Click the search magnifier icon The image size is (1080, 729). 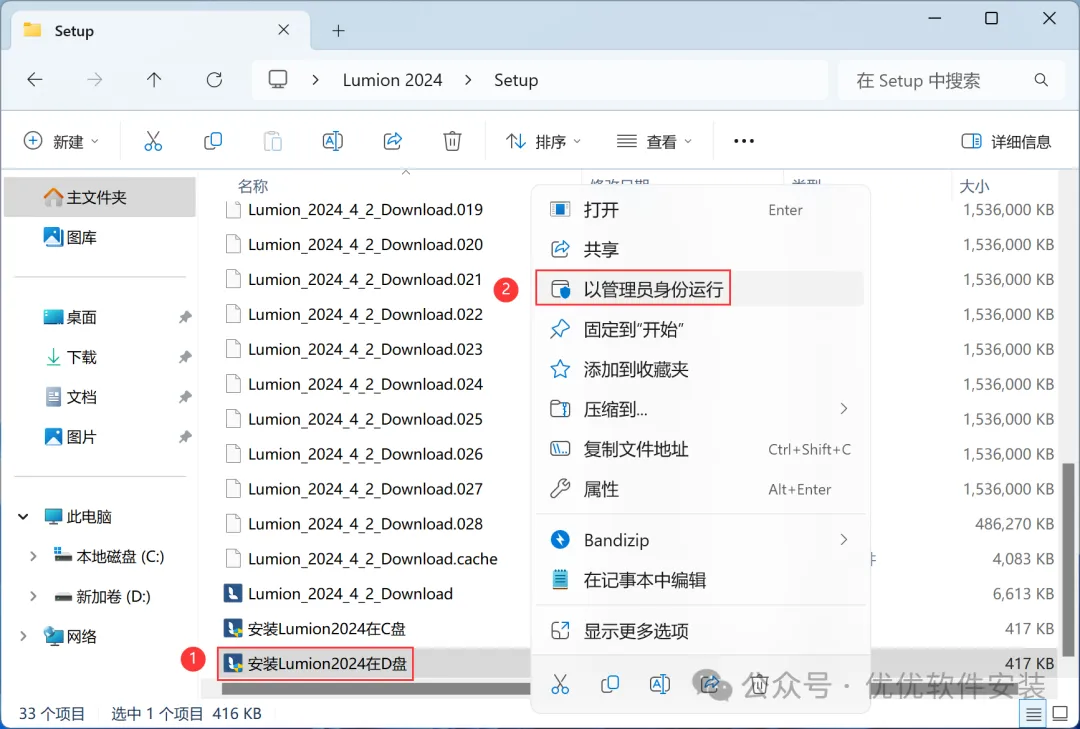tap(1041, 80)
